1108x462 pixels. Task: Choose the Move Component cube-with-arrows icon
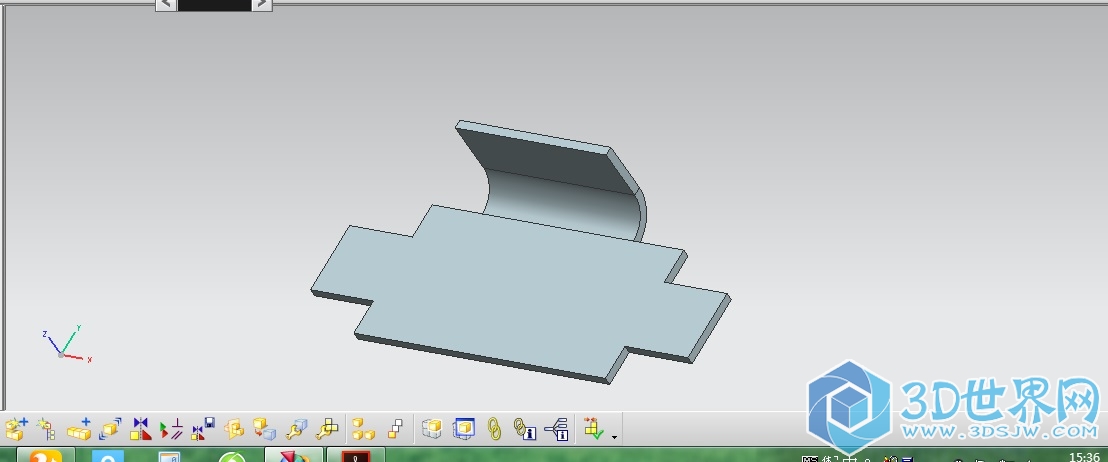[x=110, y=428]
